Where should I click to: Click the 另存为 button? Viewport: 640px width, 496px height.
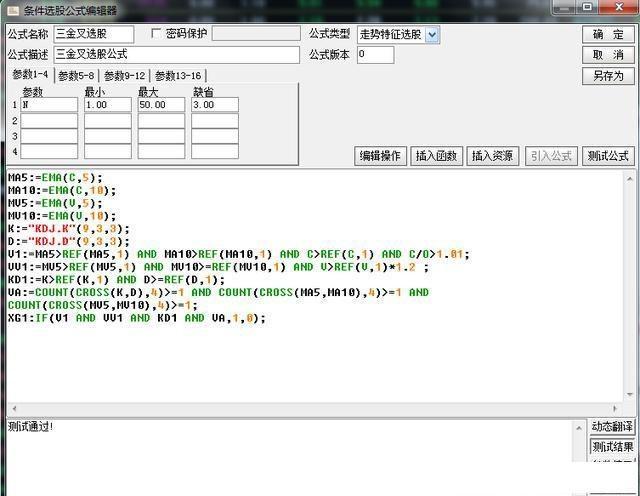pyautogui.click(x=608, y=76)
